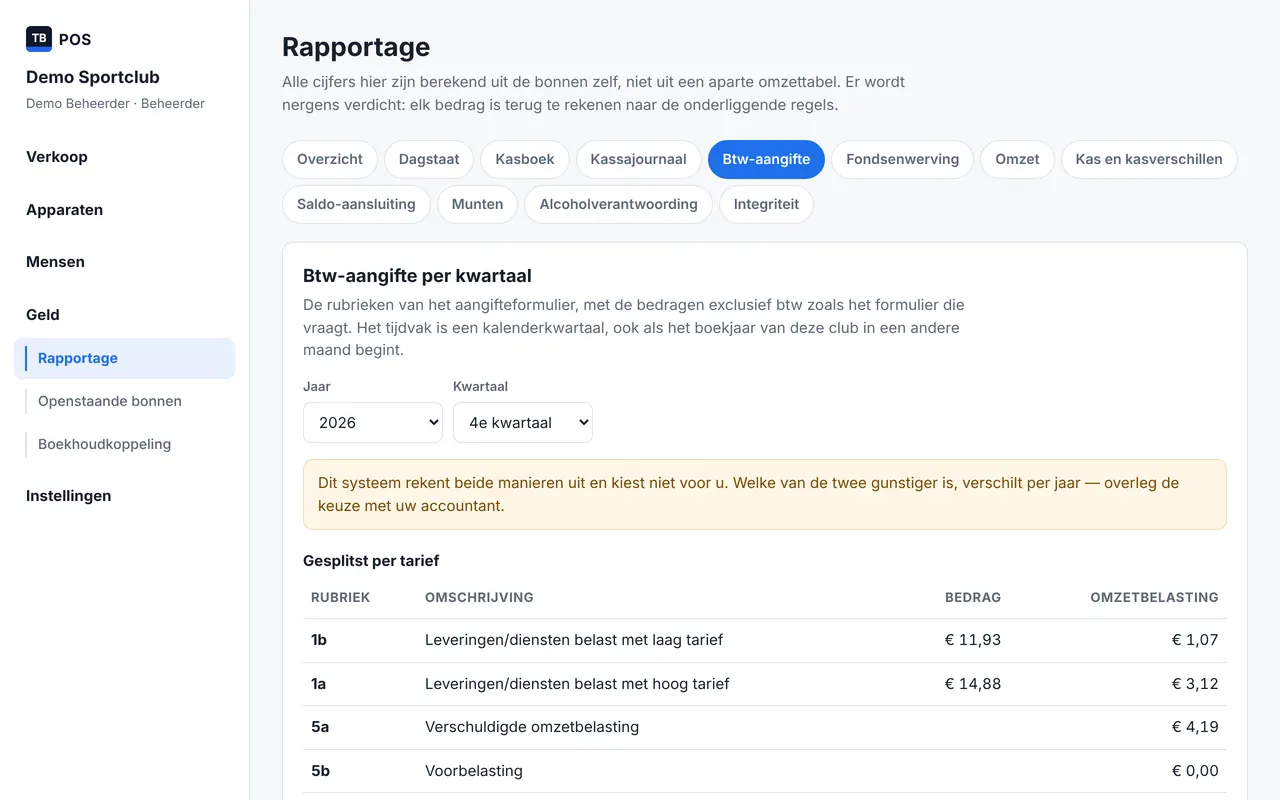
Task: Expand the Apparaten sidebar section
Action: click(x=64, y=210)
